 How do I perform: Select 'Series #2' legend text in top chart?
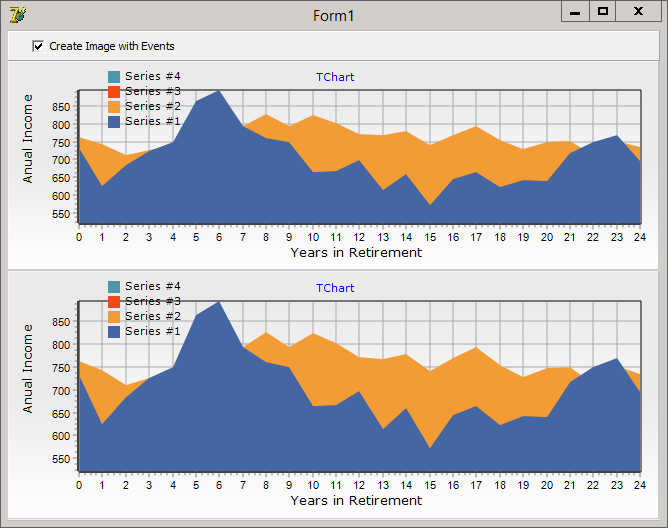pos(153,106)
